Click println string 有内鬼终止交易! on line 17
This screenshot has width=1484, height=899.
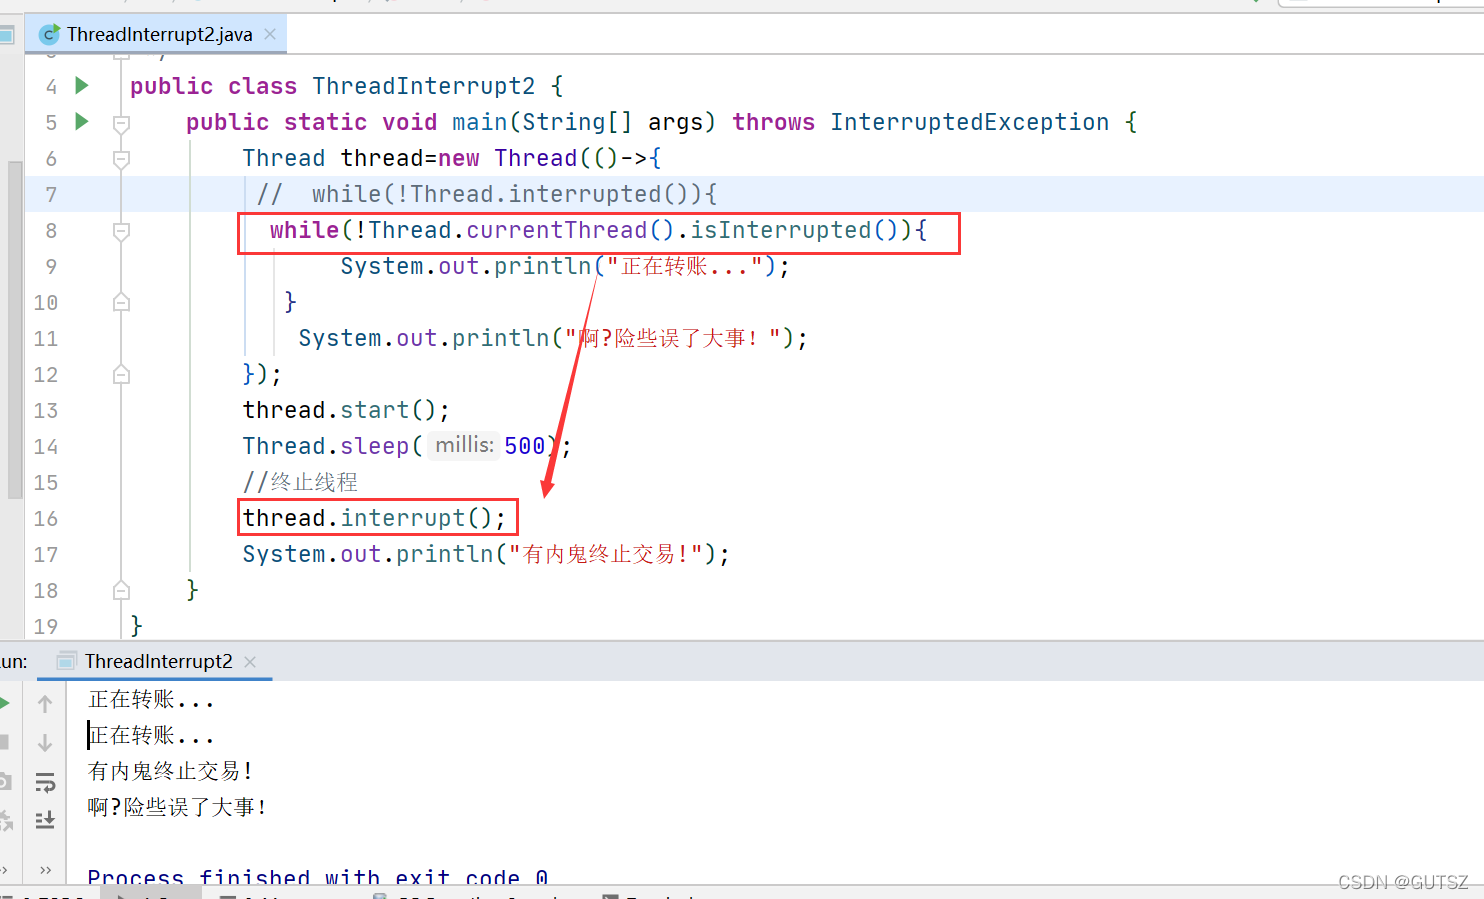[606, 554]
